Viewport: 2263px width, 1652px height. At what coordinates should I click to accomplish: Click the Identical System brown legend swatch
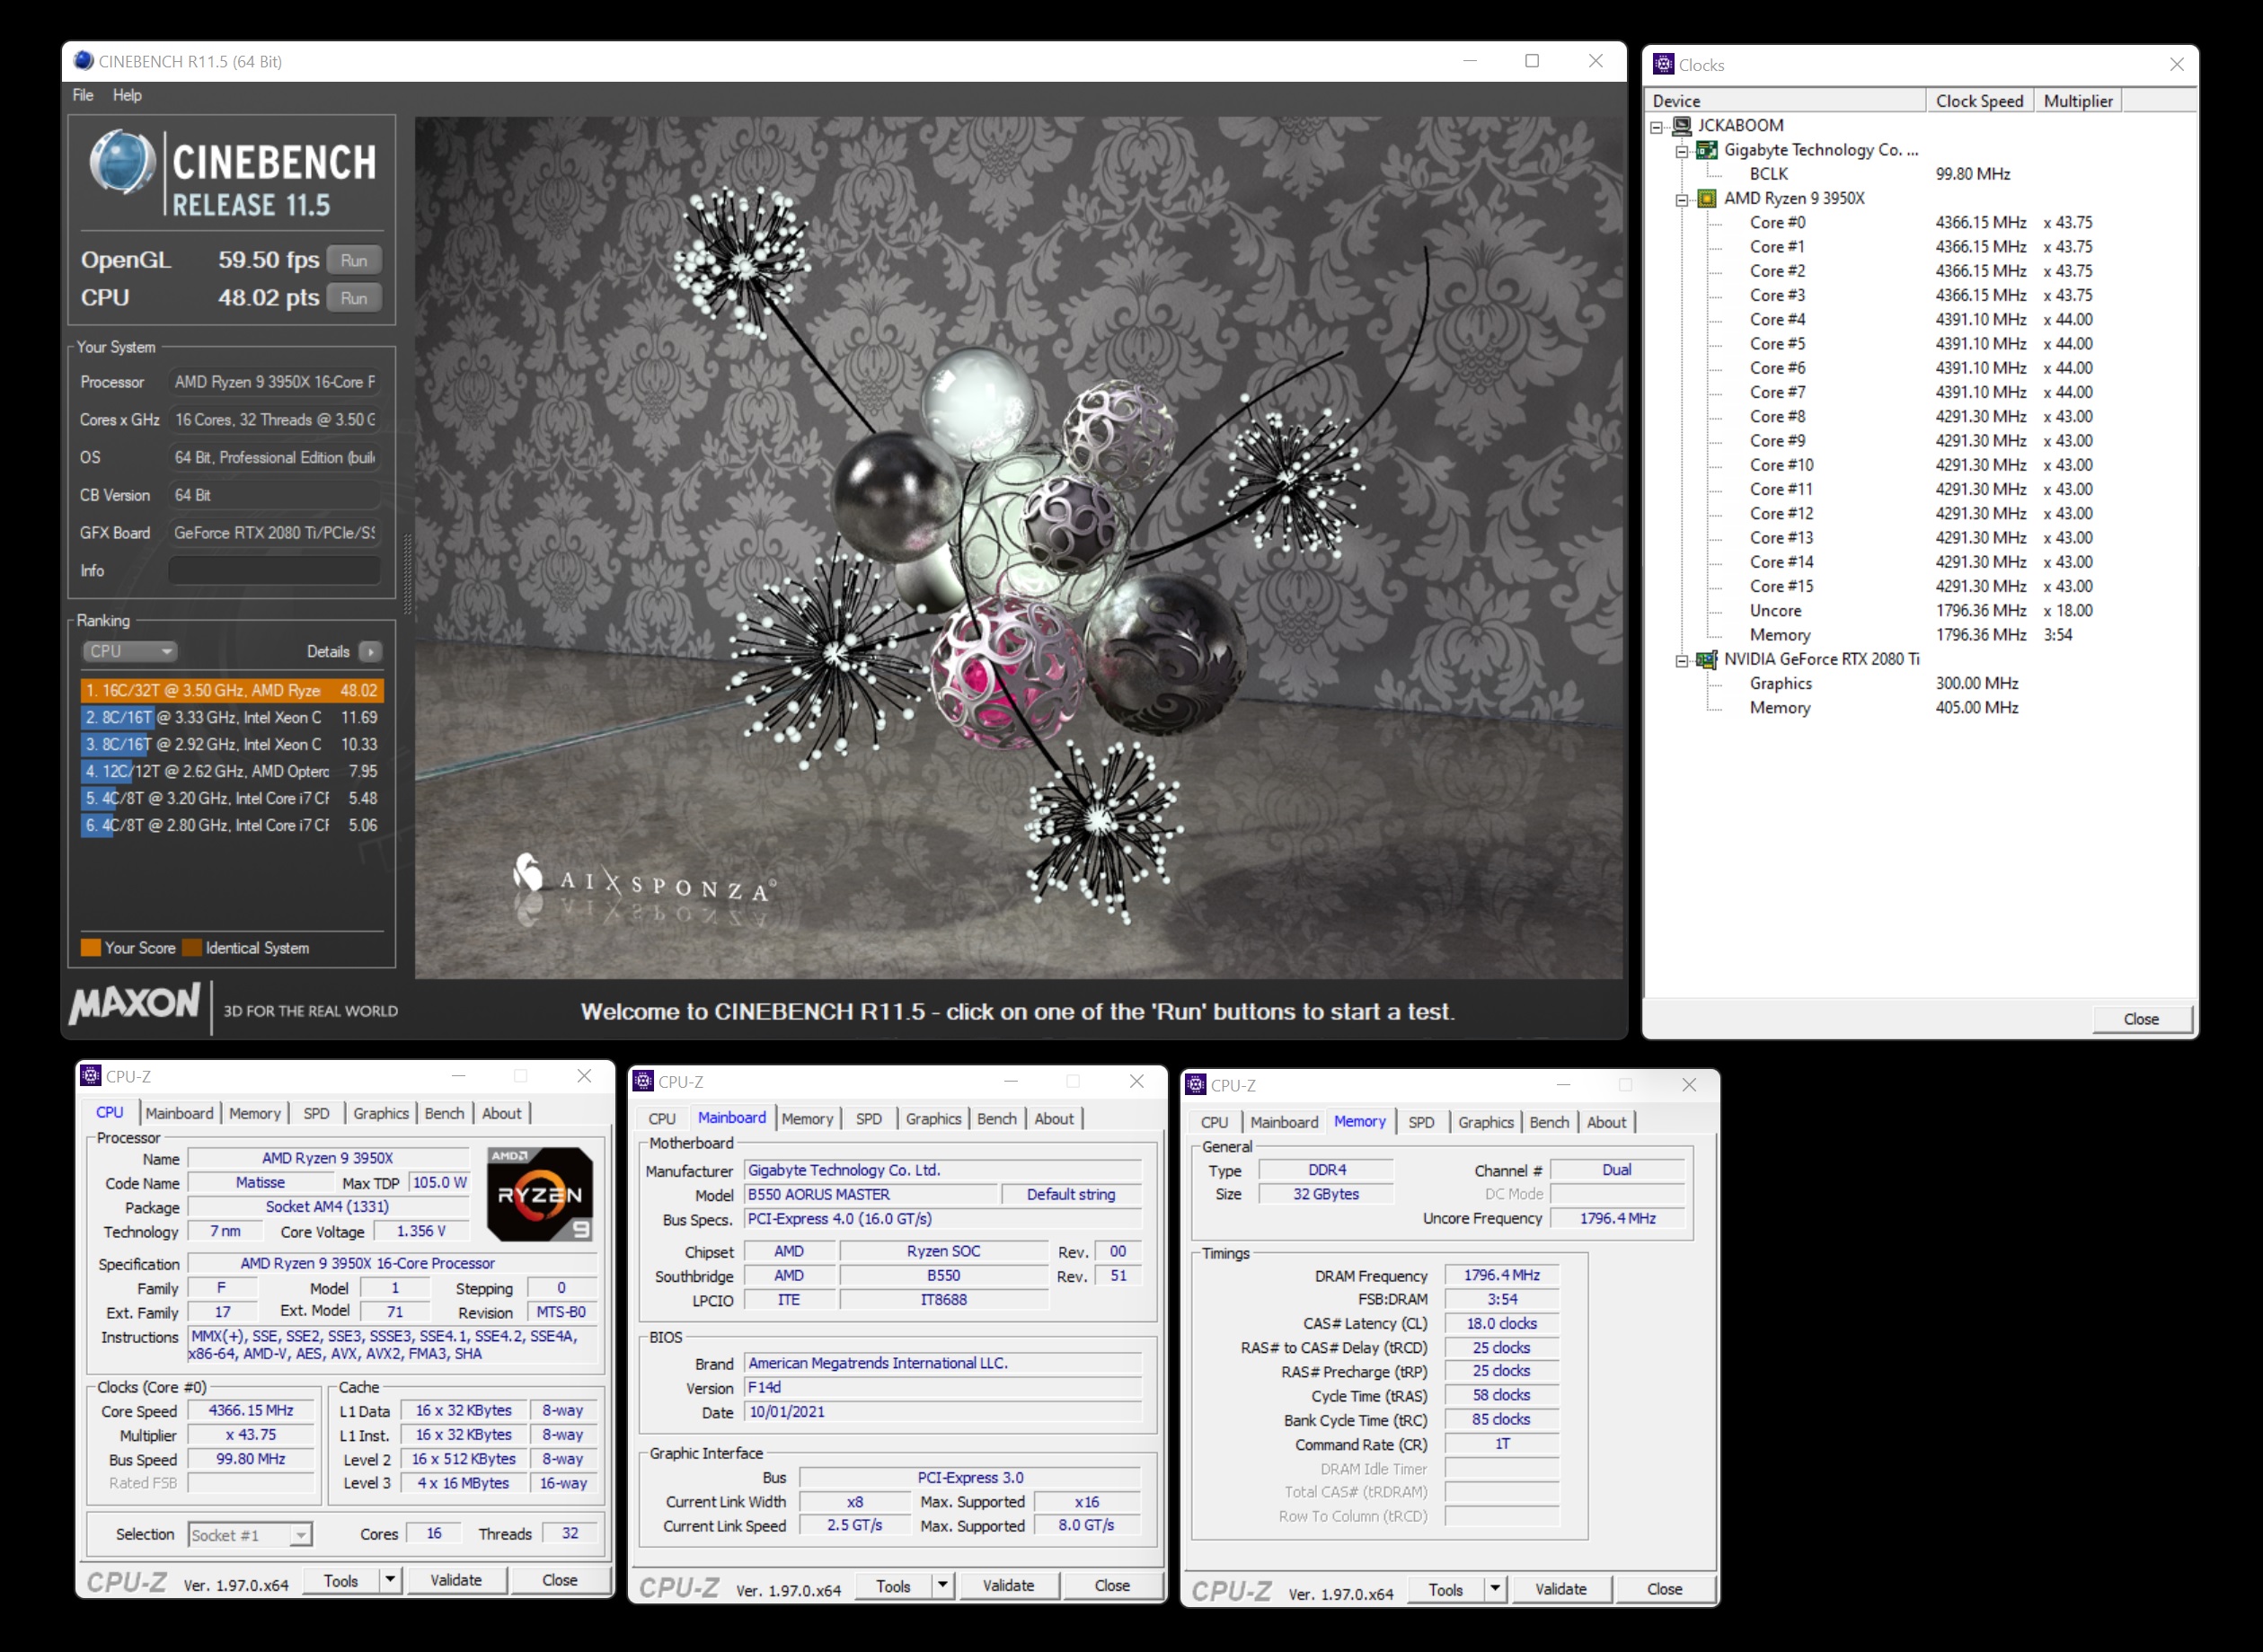point(192,947)
